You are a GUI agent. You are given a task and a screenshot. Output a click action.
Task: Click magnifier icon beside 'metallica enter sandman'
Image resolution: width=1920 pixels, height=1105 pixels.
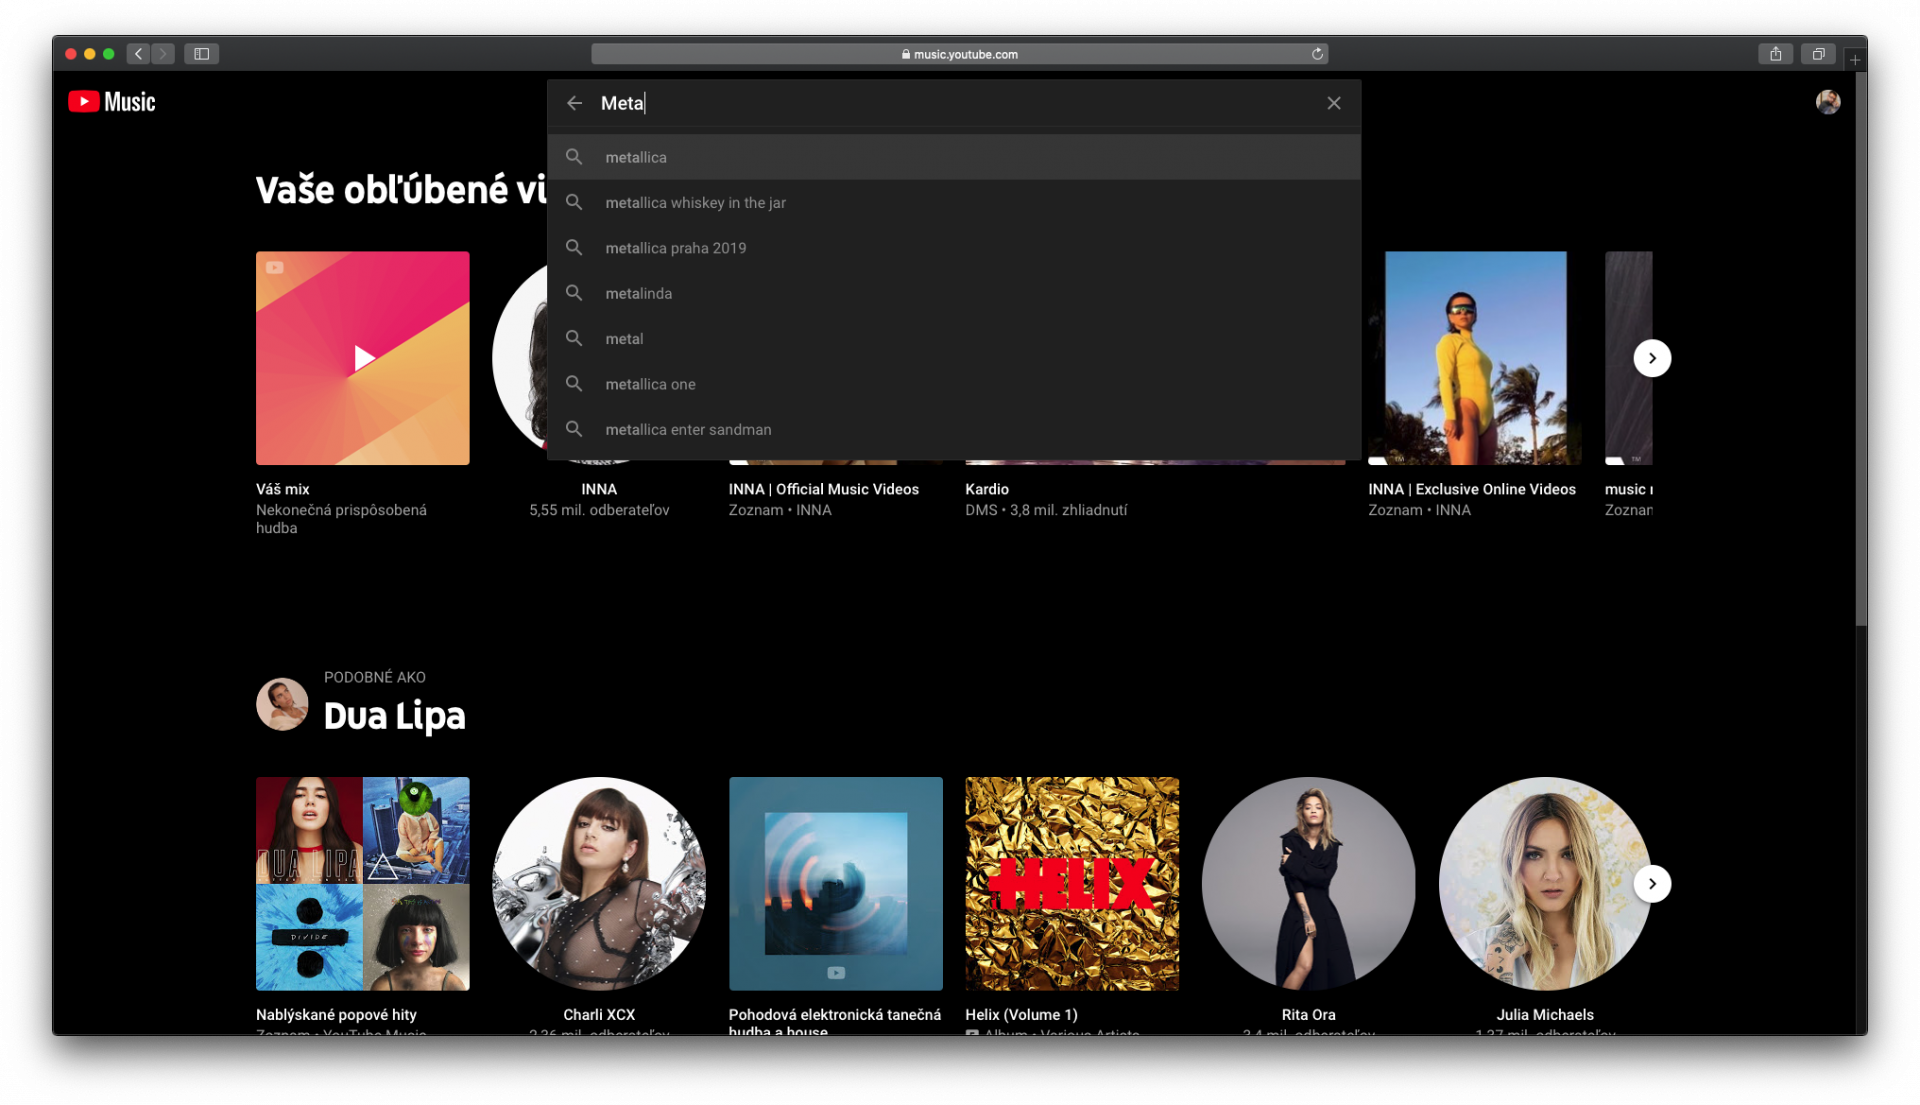(574, 429)
